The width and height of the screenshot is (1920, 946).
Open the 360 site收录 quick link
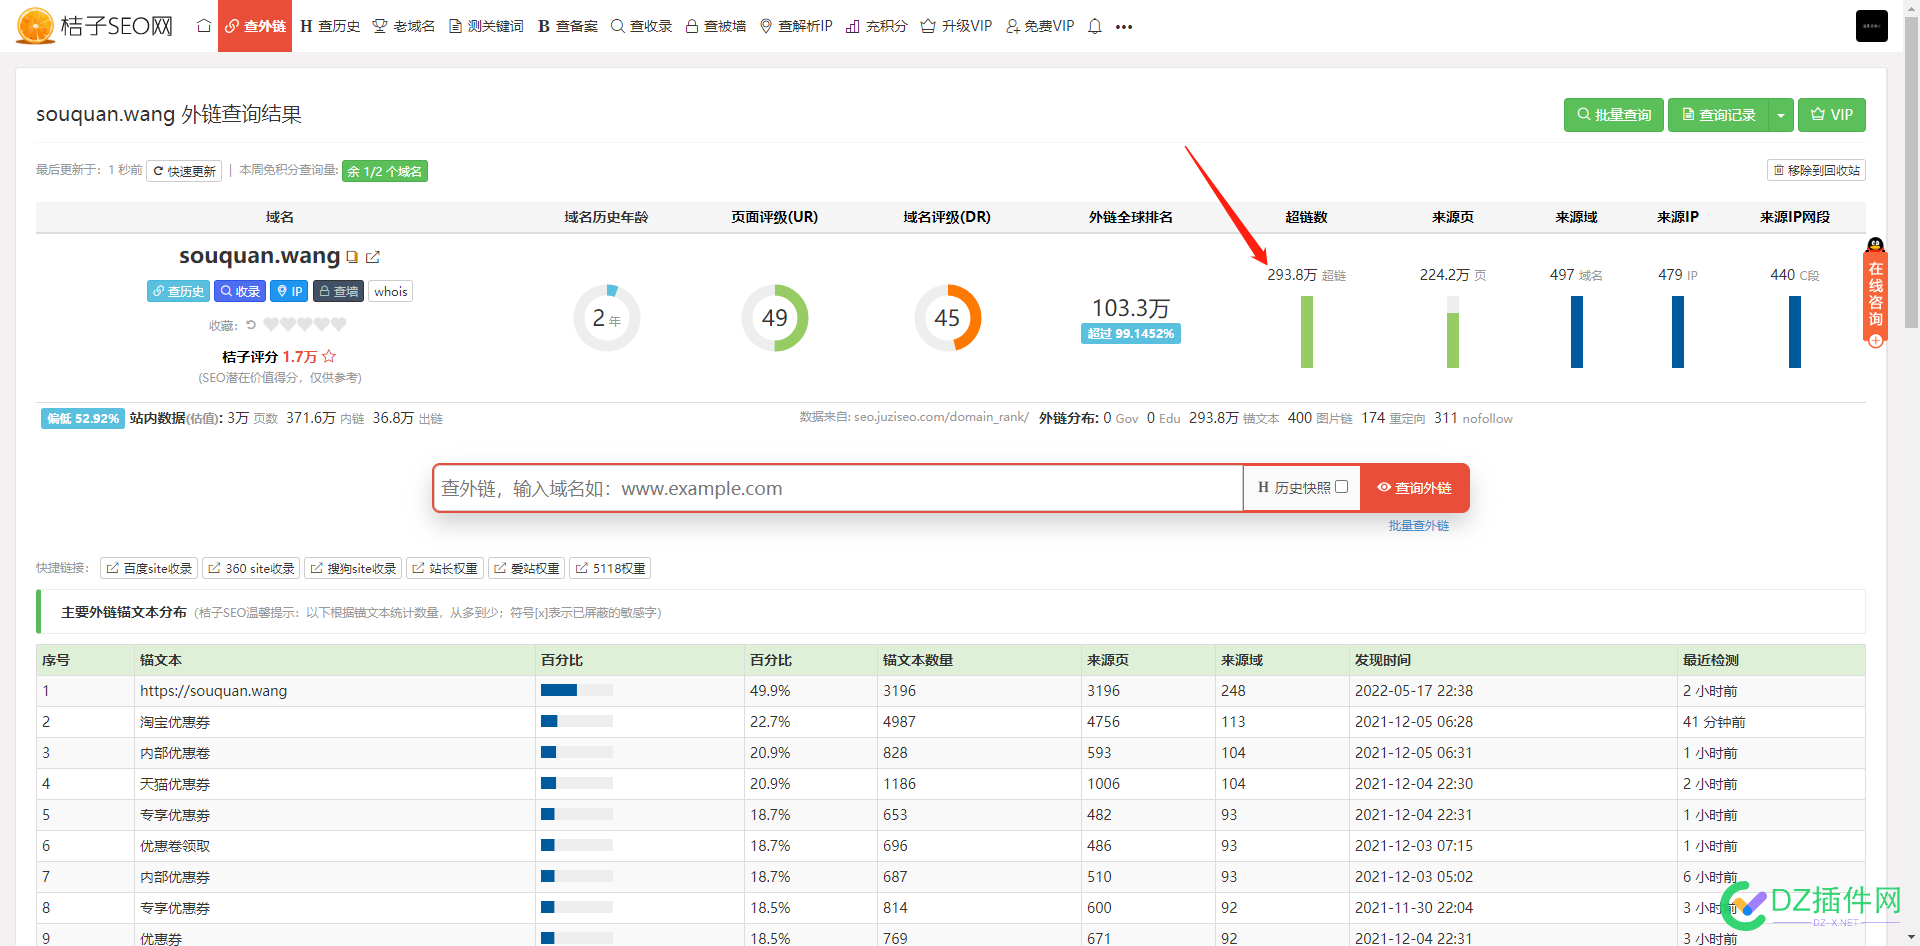click(251, 568)
